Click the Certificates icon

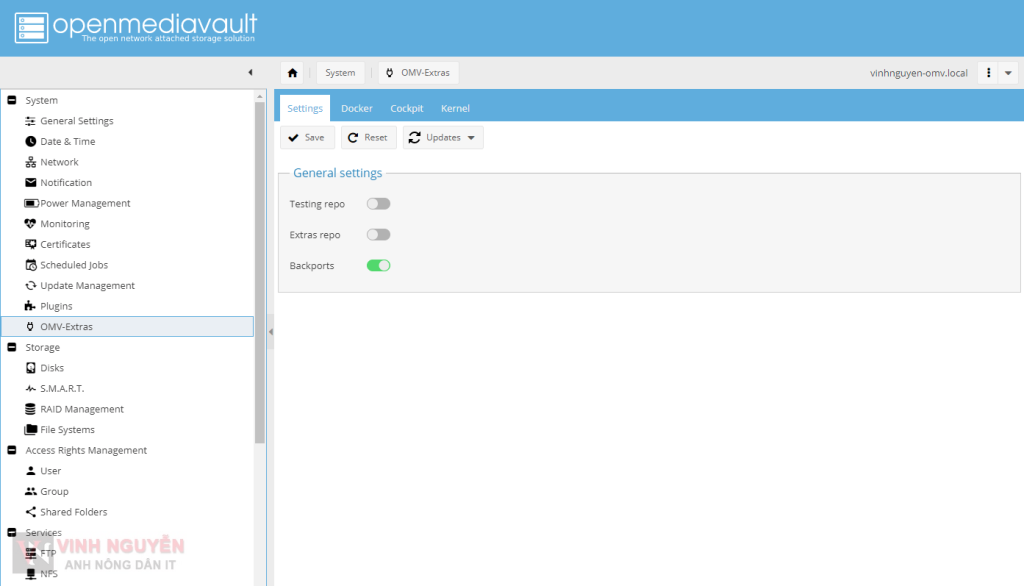coord(30,244)
